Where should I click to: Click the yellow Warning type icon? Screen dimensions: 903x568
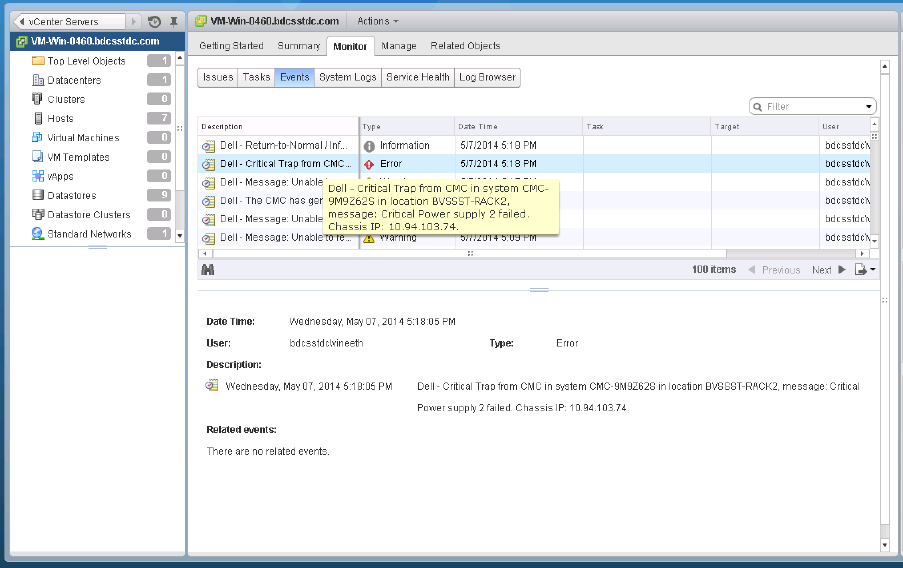pyautogui.click(x=369, y=238)
